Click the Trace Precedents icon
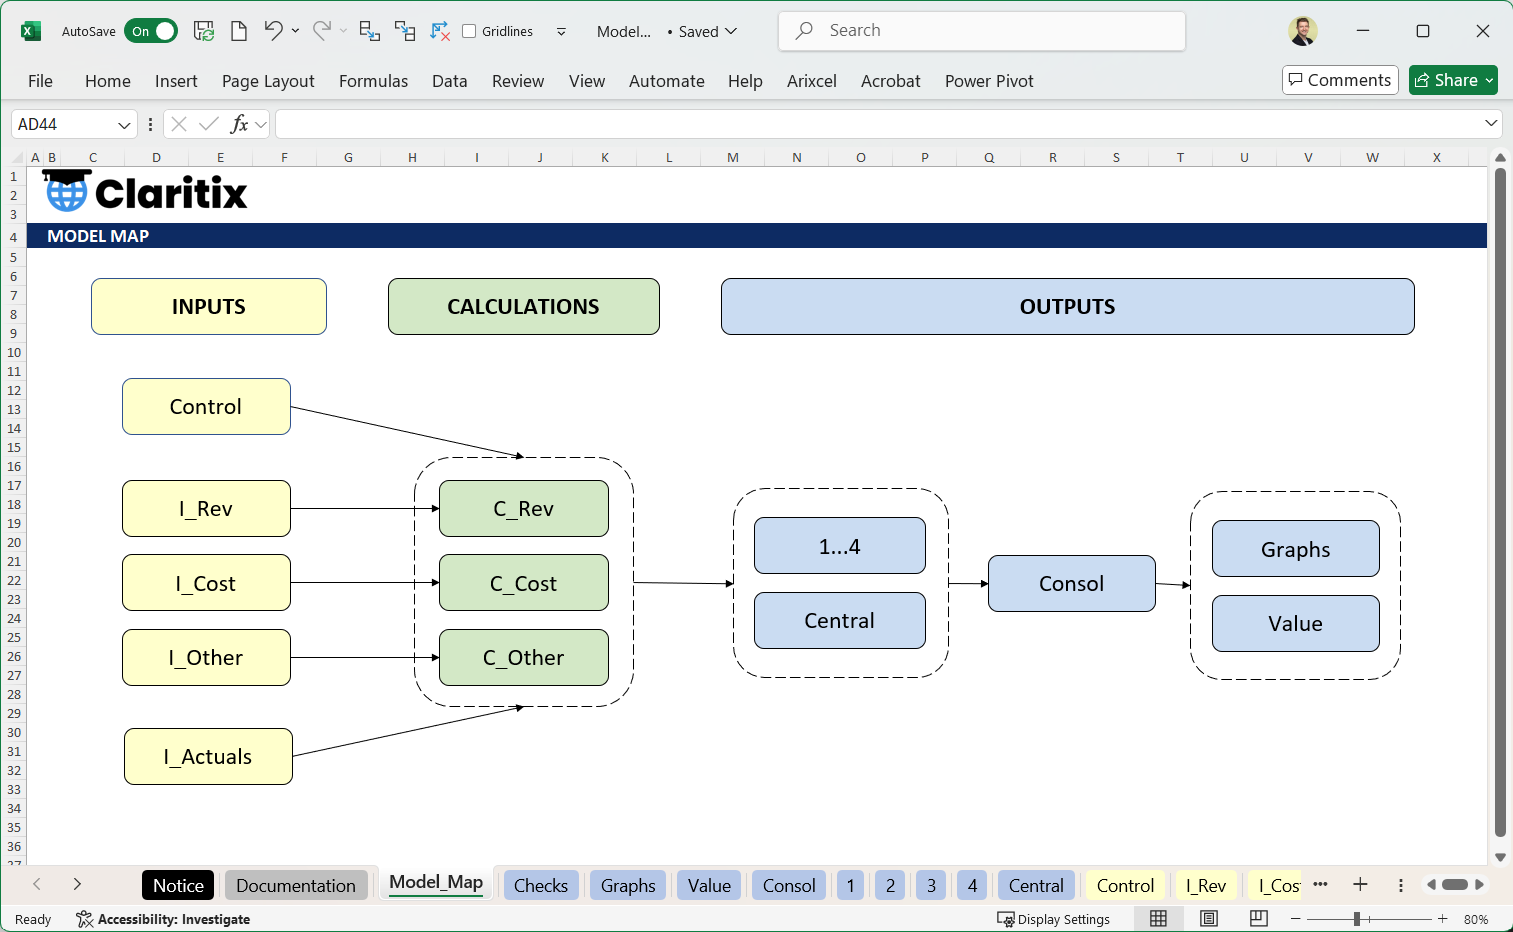Screen dimensions: 1513x932 click(x=369, y=31)
